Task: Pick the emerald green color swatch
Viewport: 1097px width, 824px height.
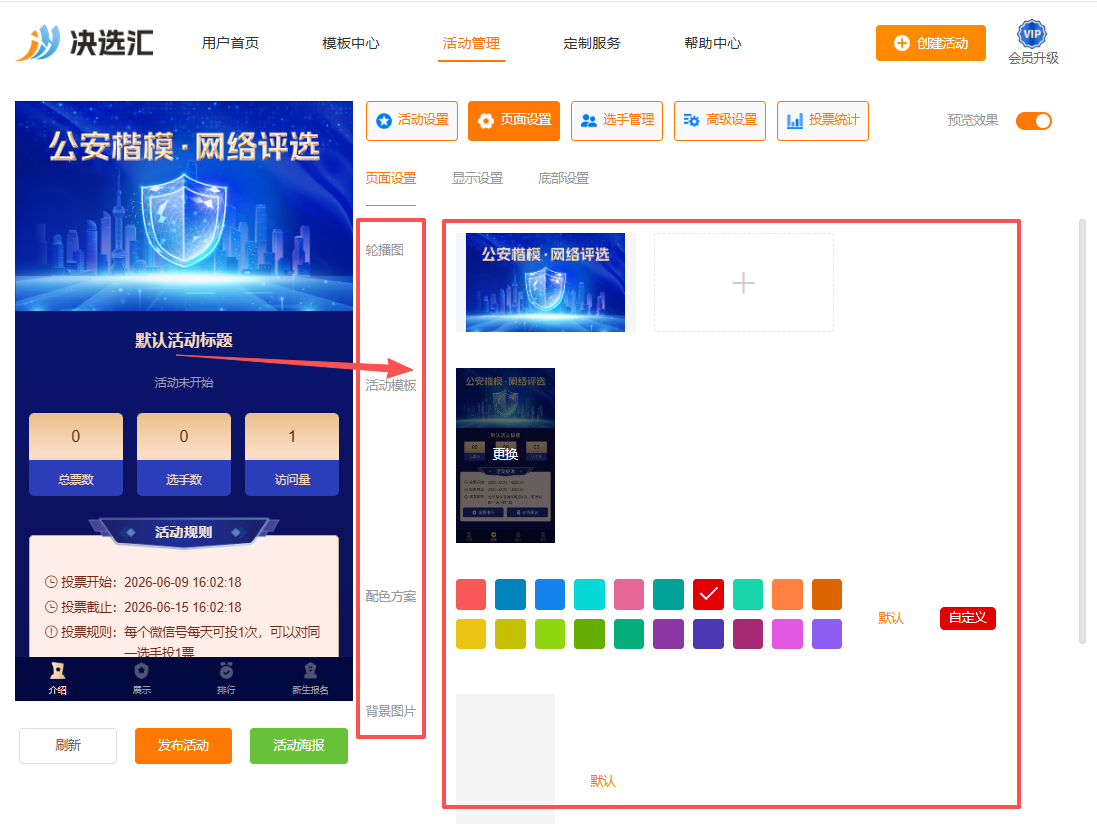Action: (629, 634)
